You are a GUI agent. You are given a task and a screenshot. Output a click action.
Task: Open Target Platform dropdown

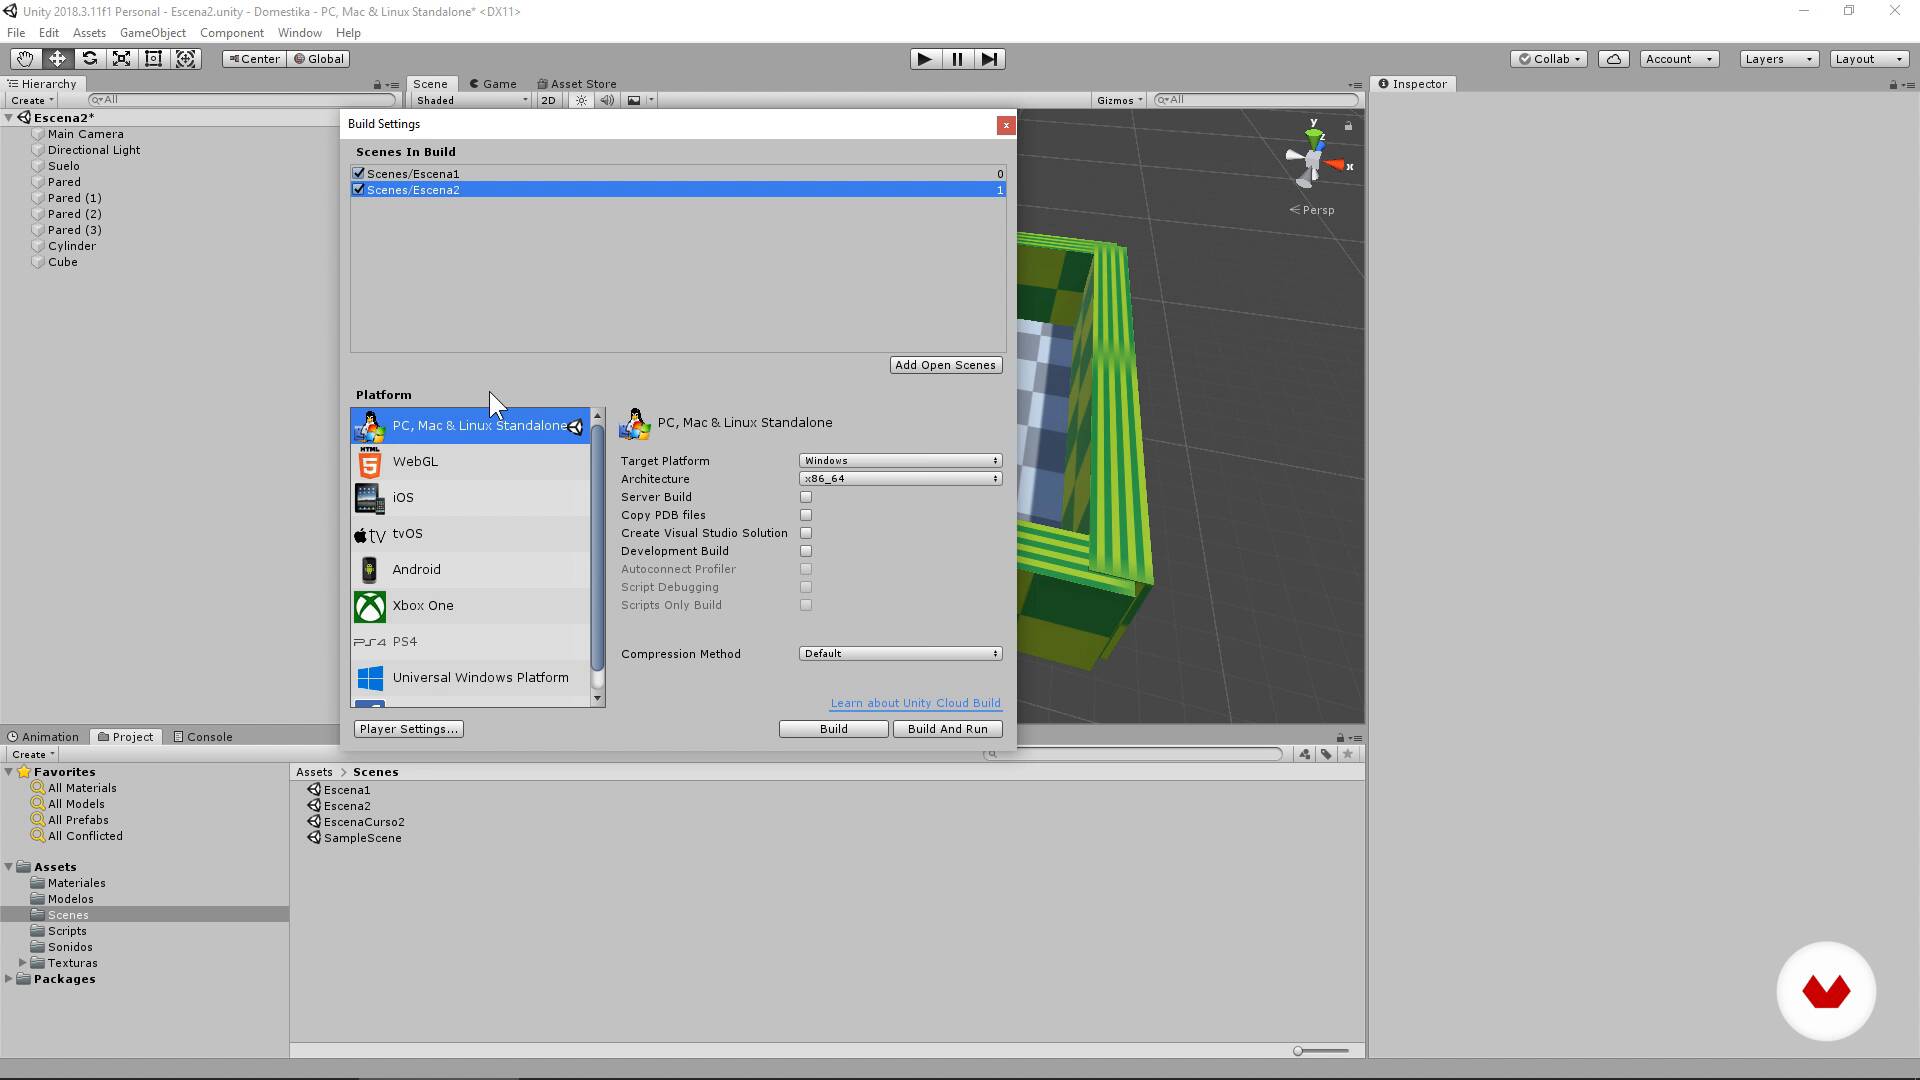[x=900, y=461]
